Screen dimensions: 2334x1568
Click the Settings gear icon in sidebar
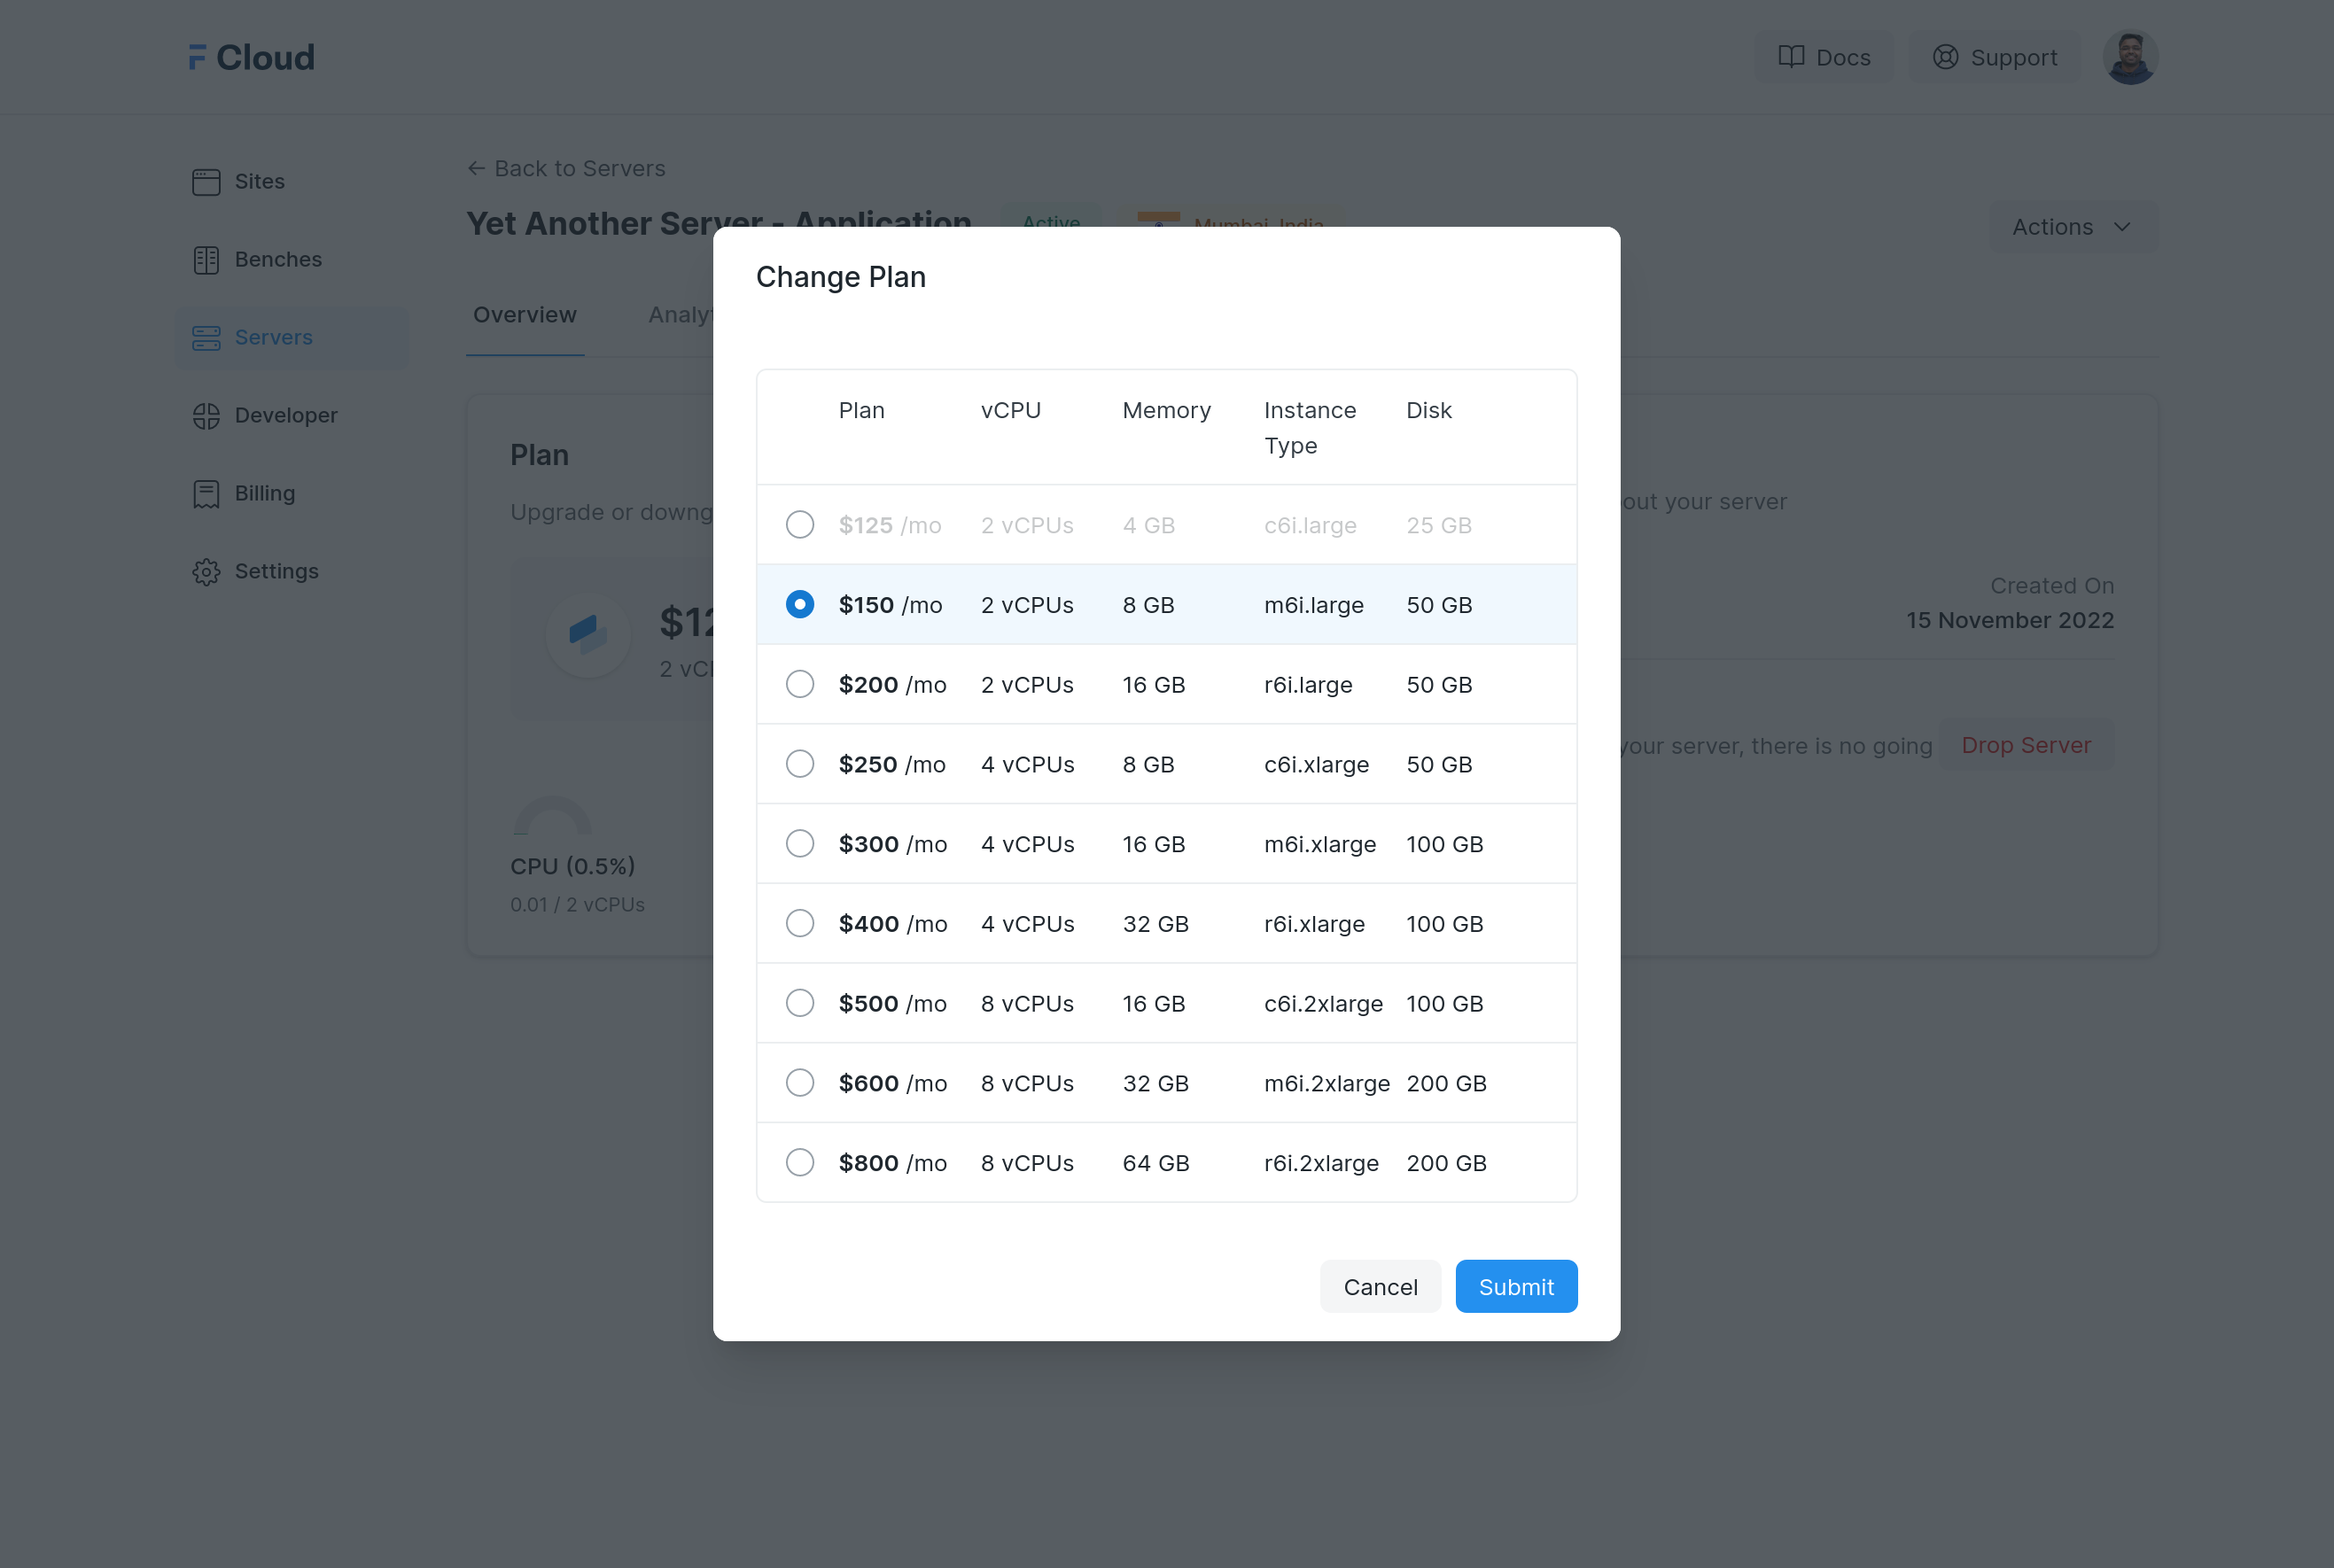click(x=206, y=572)
